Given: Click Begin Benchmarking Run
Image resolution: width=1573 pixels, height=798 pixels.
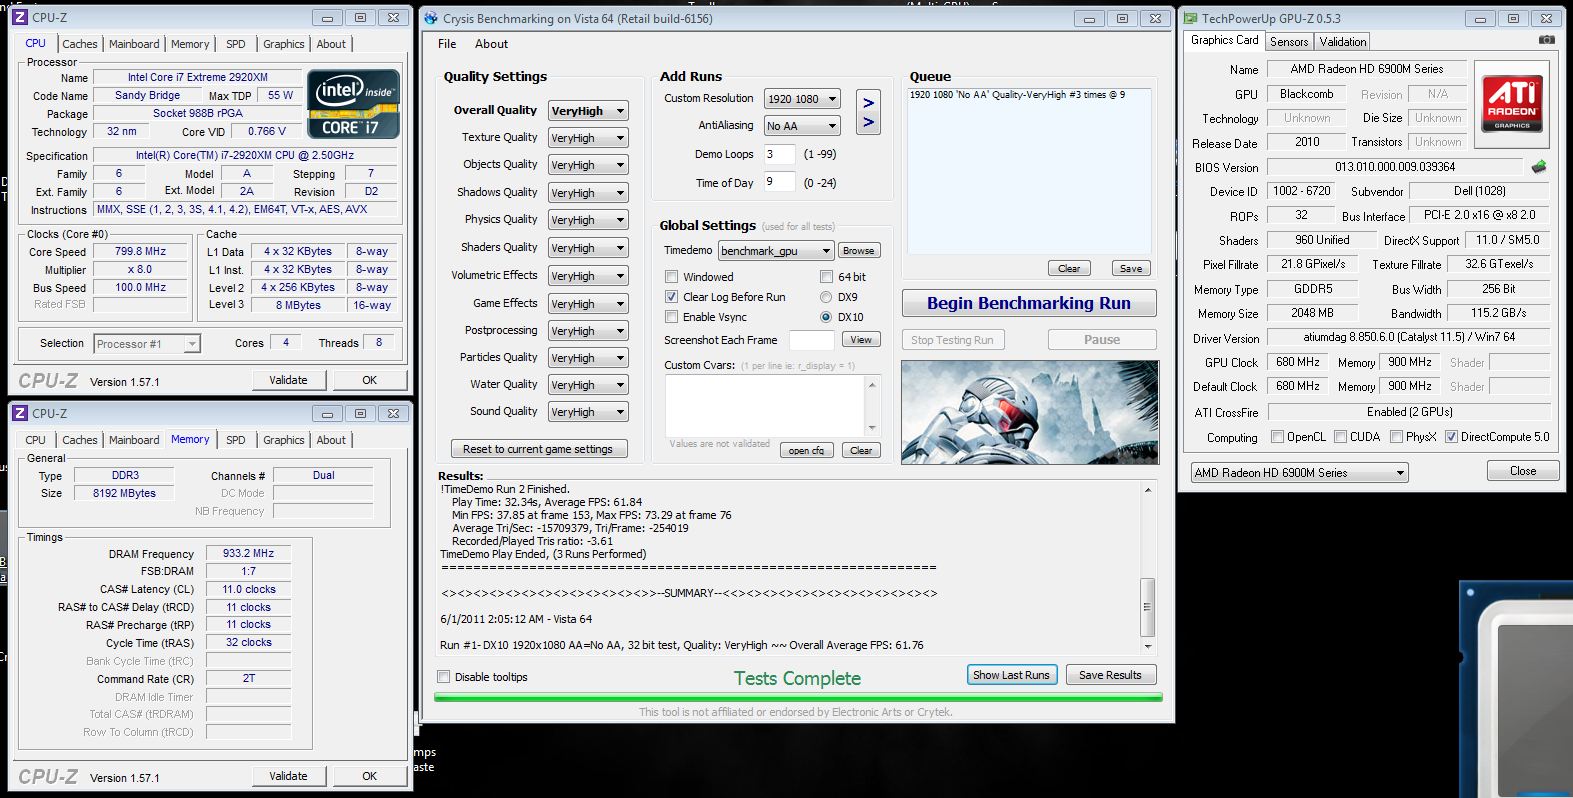Looking at the screenshot, I should (1029, 303).
